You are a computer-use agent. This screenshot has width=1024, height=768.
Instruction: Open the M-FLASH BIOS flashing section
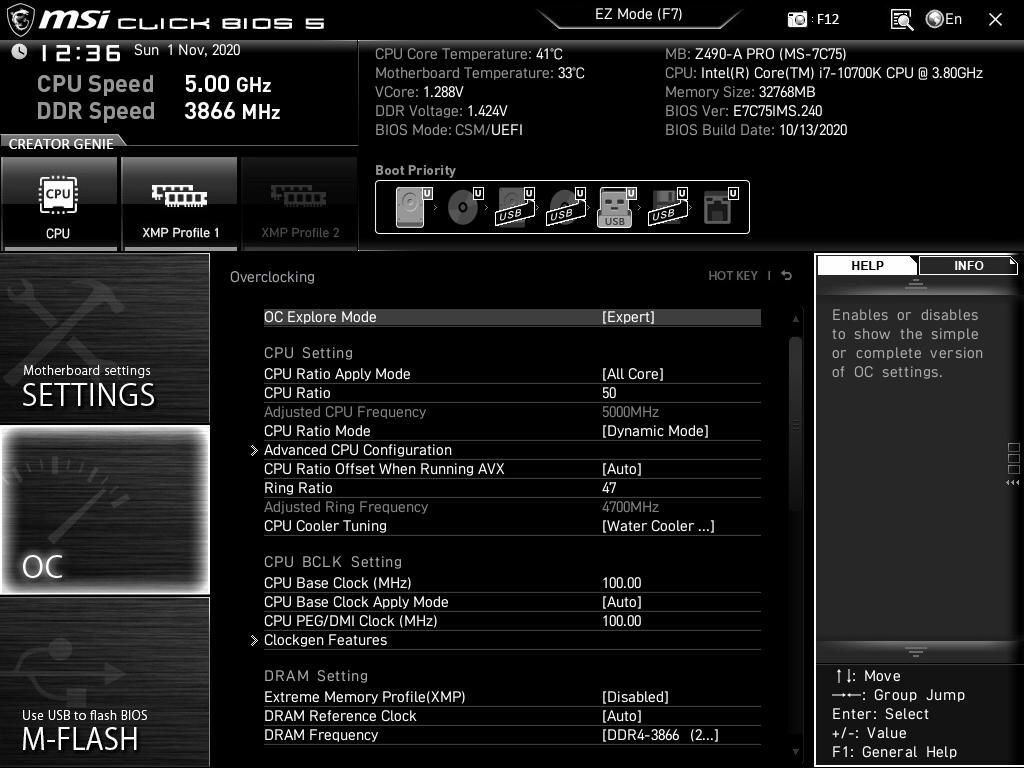(104, 681)
